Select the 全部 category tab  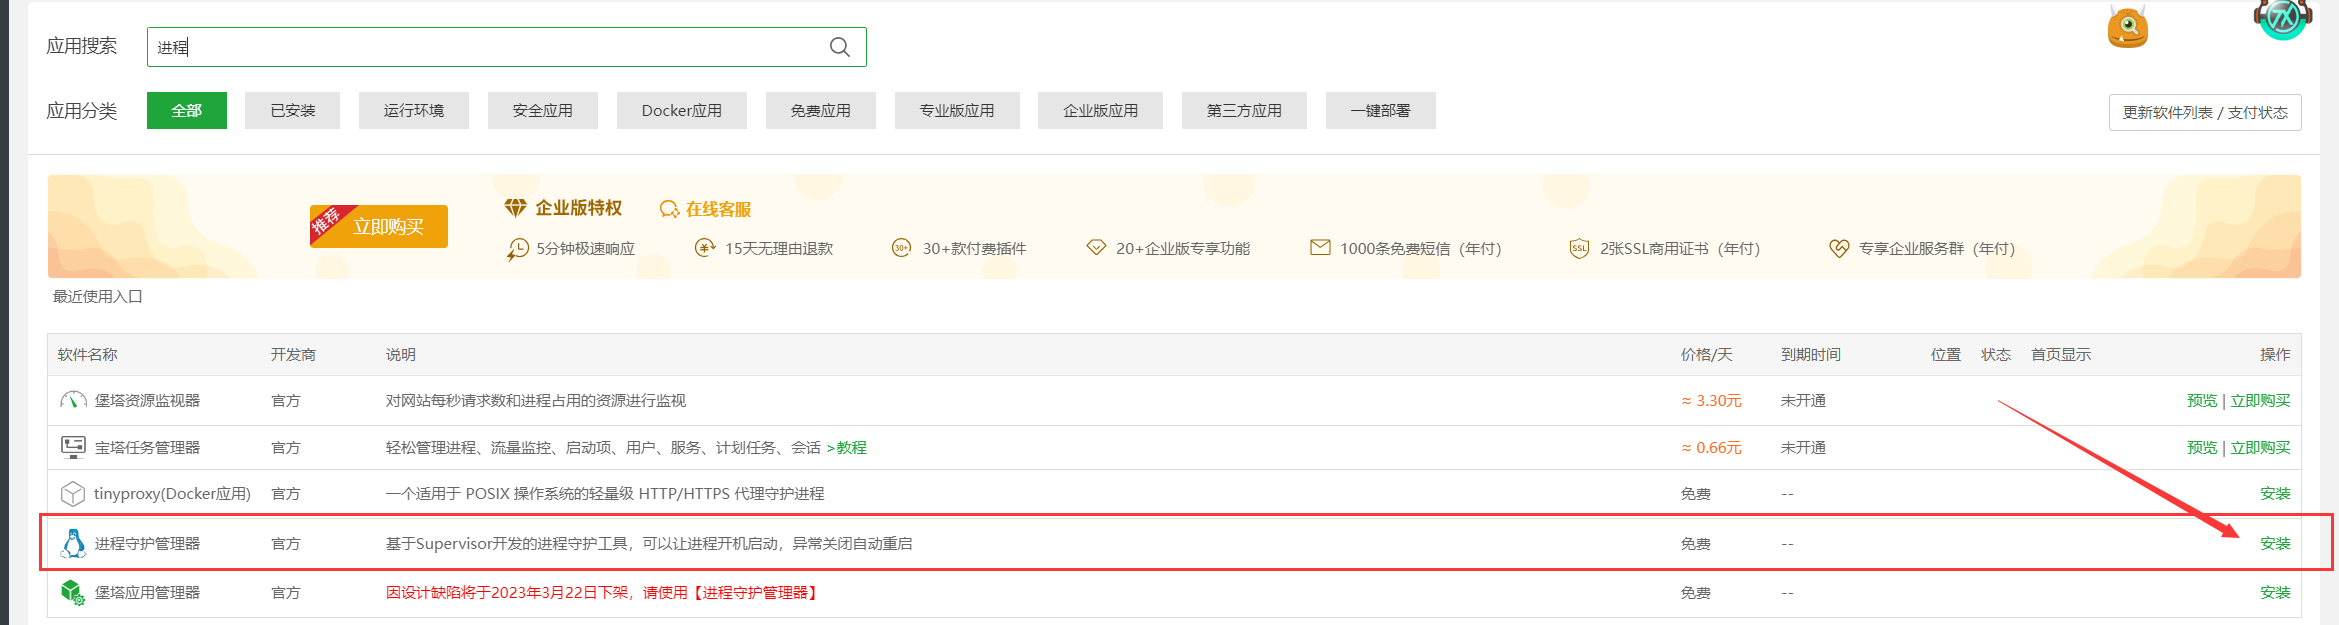click(187, 111)
